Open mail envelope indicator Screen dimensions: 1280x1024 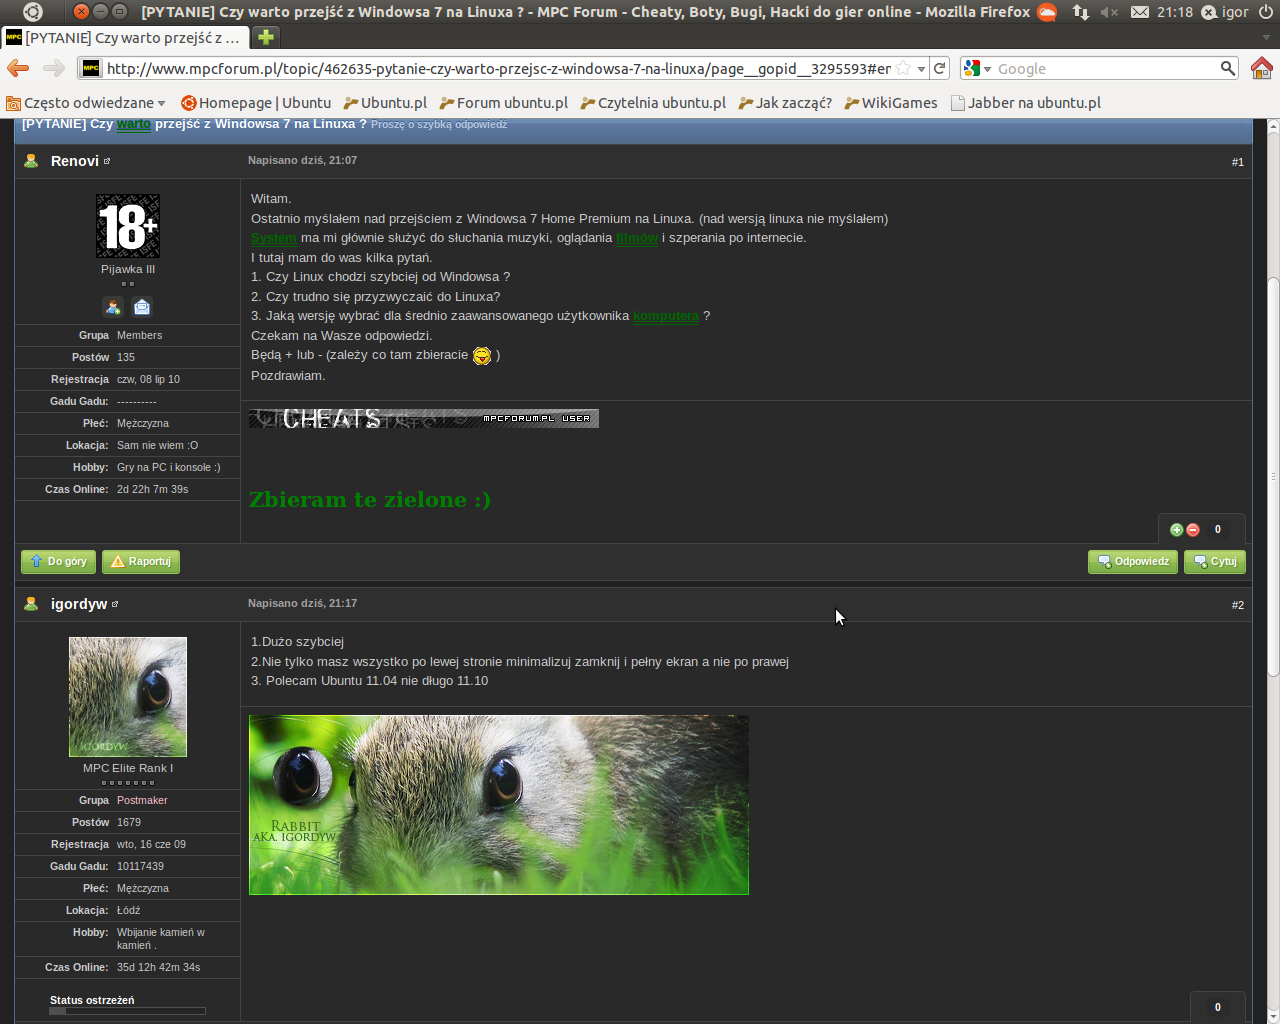pos(1140,12)
